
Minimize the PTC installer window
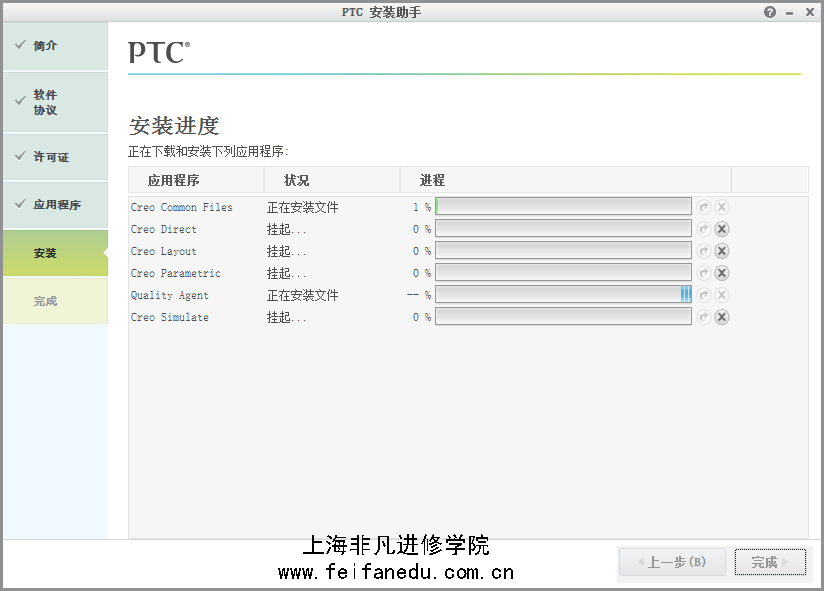(x=789, y=13)
